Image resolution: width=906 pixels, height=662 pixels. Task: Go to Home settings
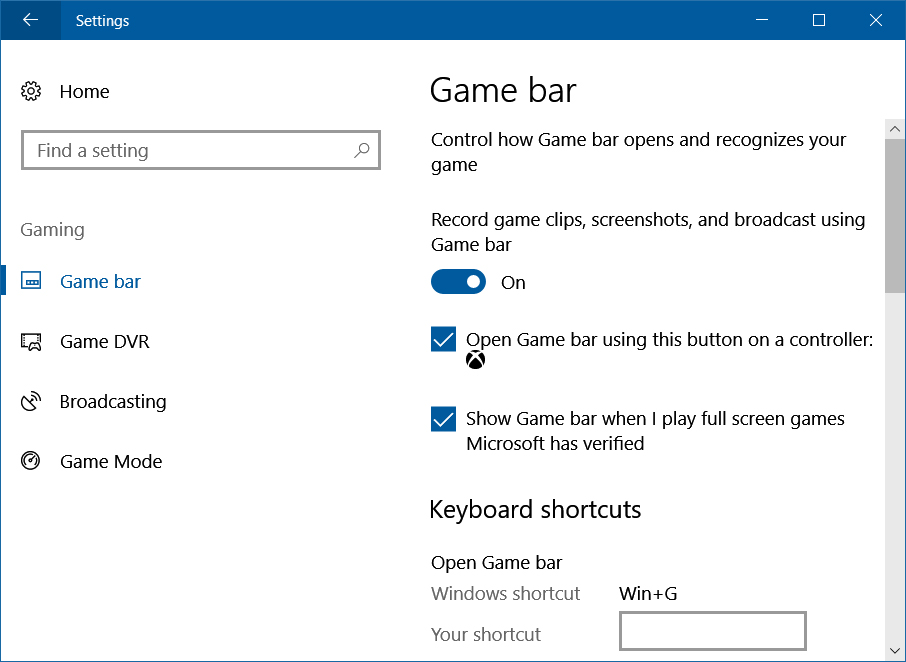point(84,91)
